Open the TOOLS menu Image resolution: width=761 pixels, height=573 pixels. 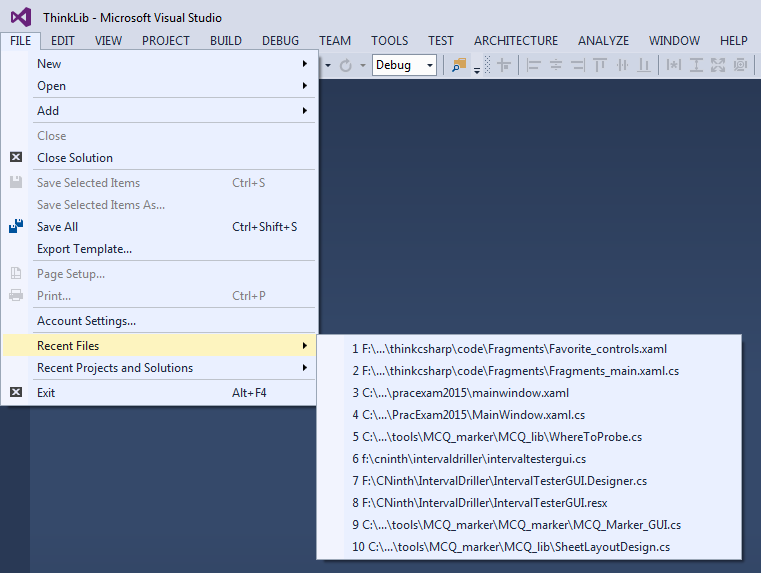click(390, 41)
